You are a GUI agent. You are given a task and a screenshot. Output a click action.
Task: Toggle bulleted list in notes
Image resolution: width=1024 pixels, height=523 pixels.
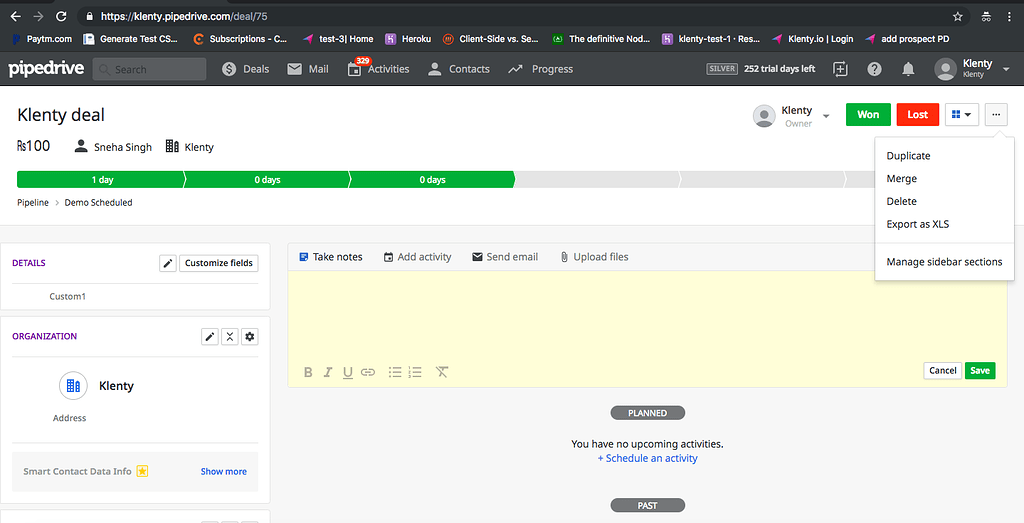[x=395, y=372]
